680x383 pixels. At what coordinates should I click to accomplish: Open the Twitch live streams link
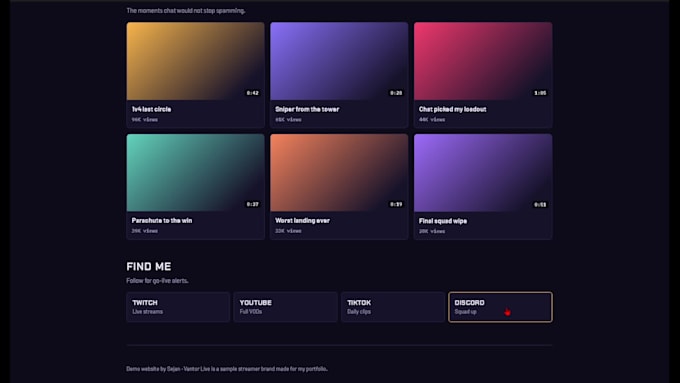tap(178, 307)
